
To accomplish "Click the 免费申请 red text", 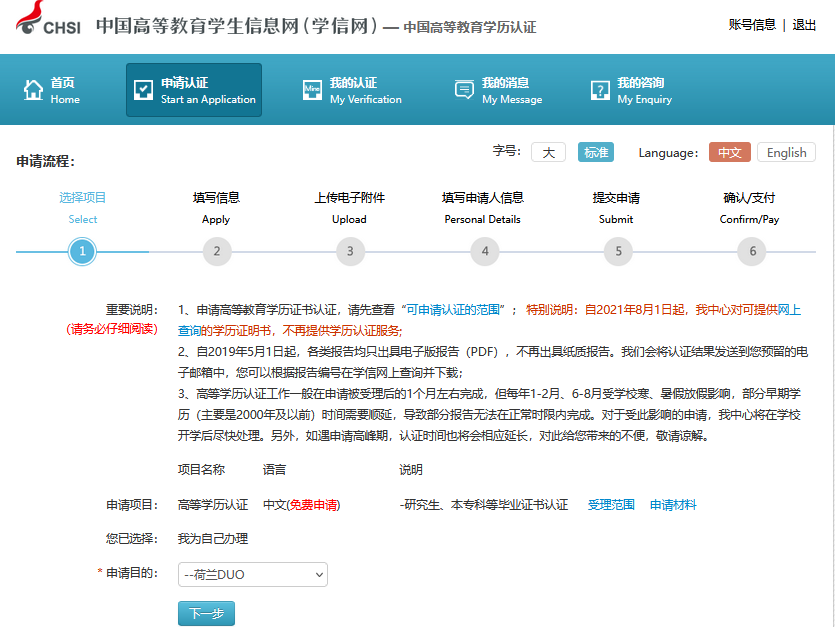I will [x=314, y=504].
